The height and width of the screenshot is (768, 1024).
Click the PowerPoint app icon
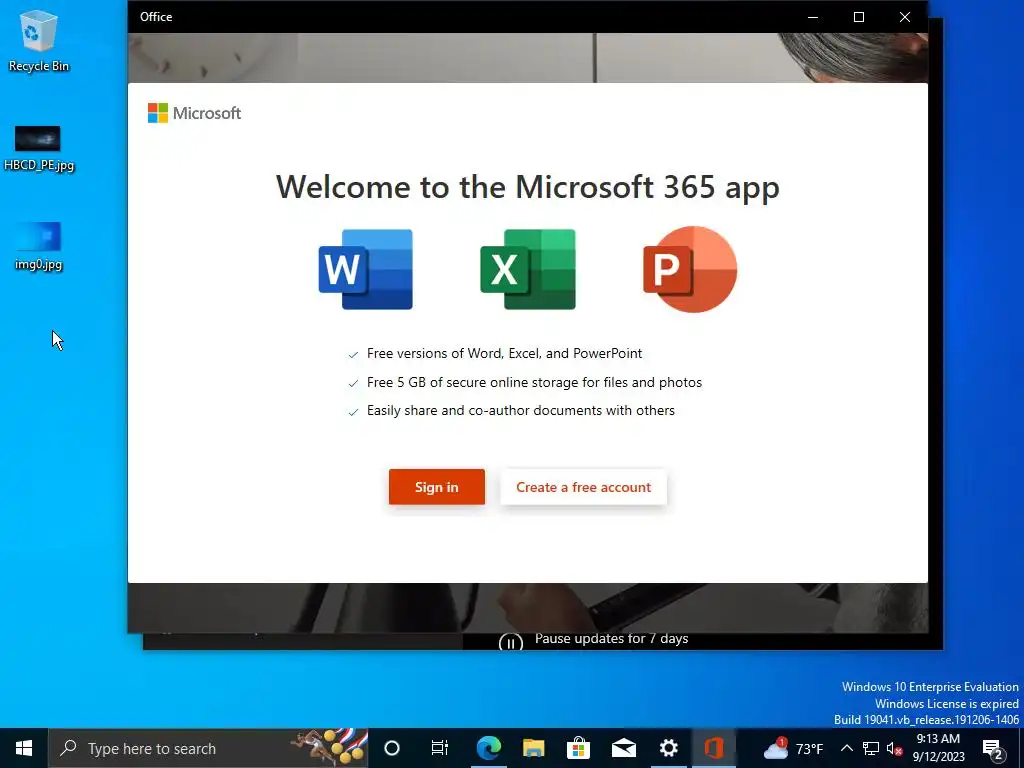[690, 269]
